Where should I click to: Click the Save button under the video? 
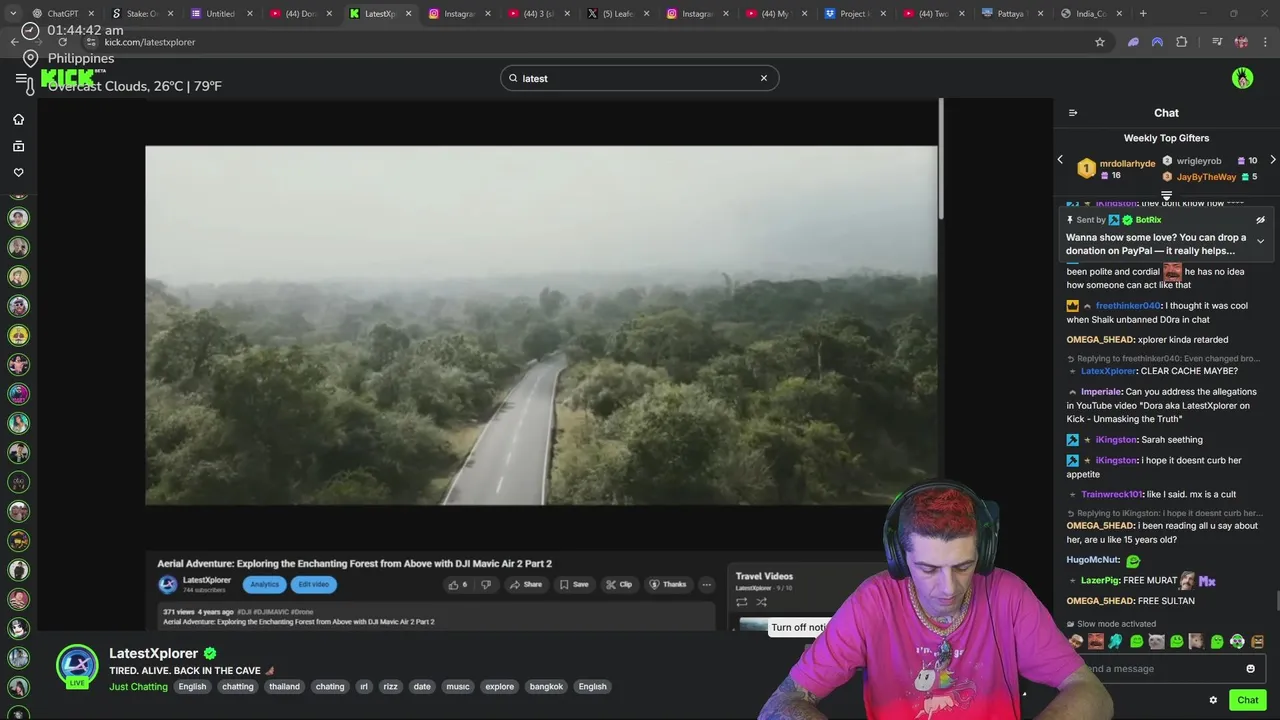tap(574, 585)
